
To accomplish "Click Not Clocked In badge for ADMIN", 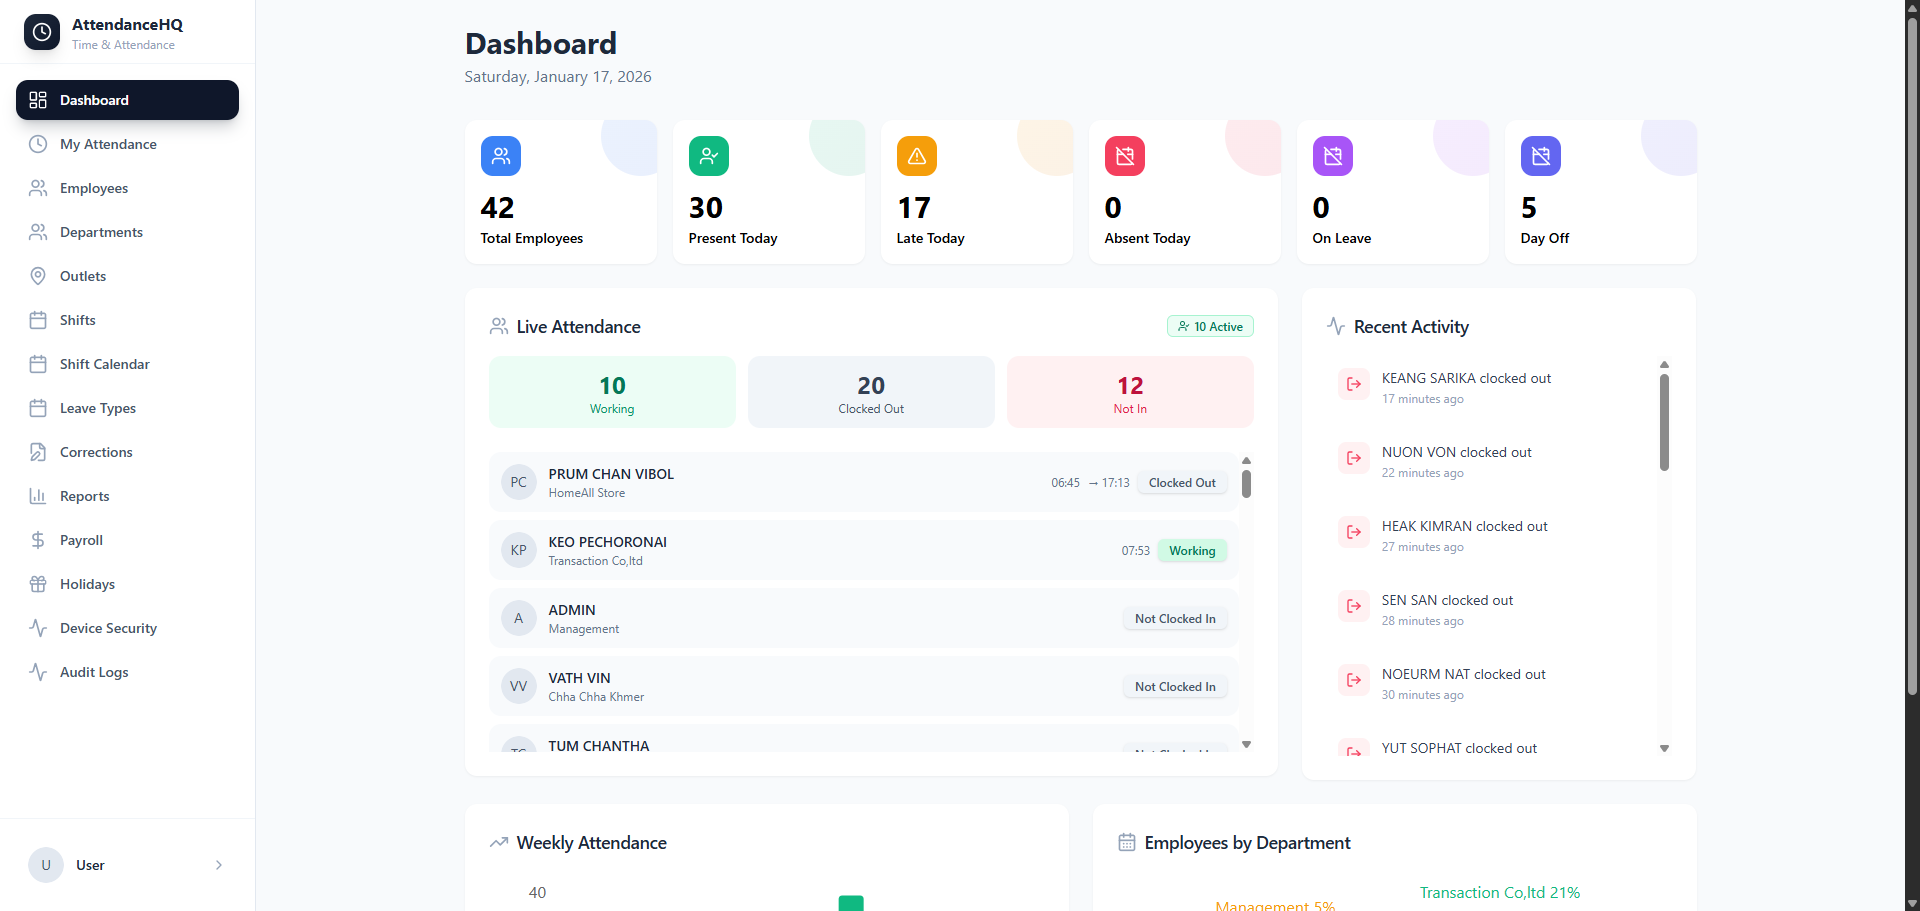I will coord(1175,619).
